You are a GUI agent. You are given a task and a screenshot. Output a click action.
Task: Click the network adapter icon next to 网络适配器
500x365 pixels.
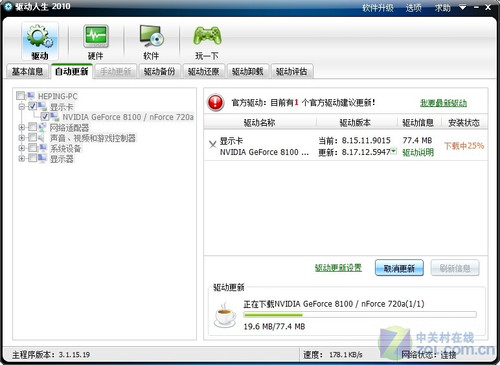tap(42, 127)
